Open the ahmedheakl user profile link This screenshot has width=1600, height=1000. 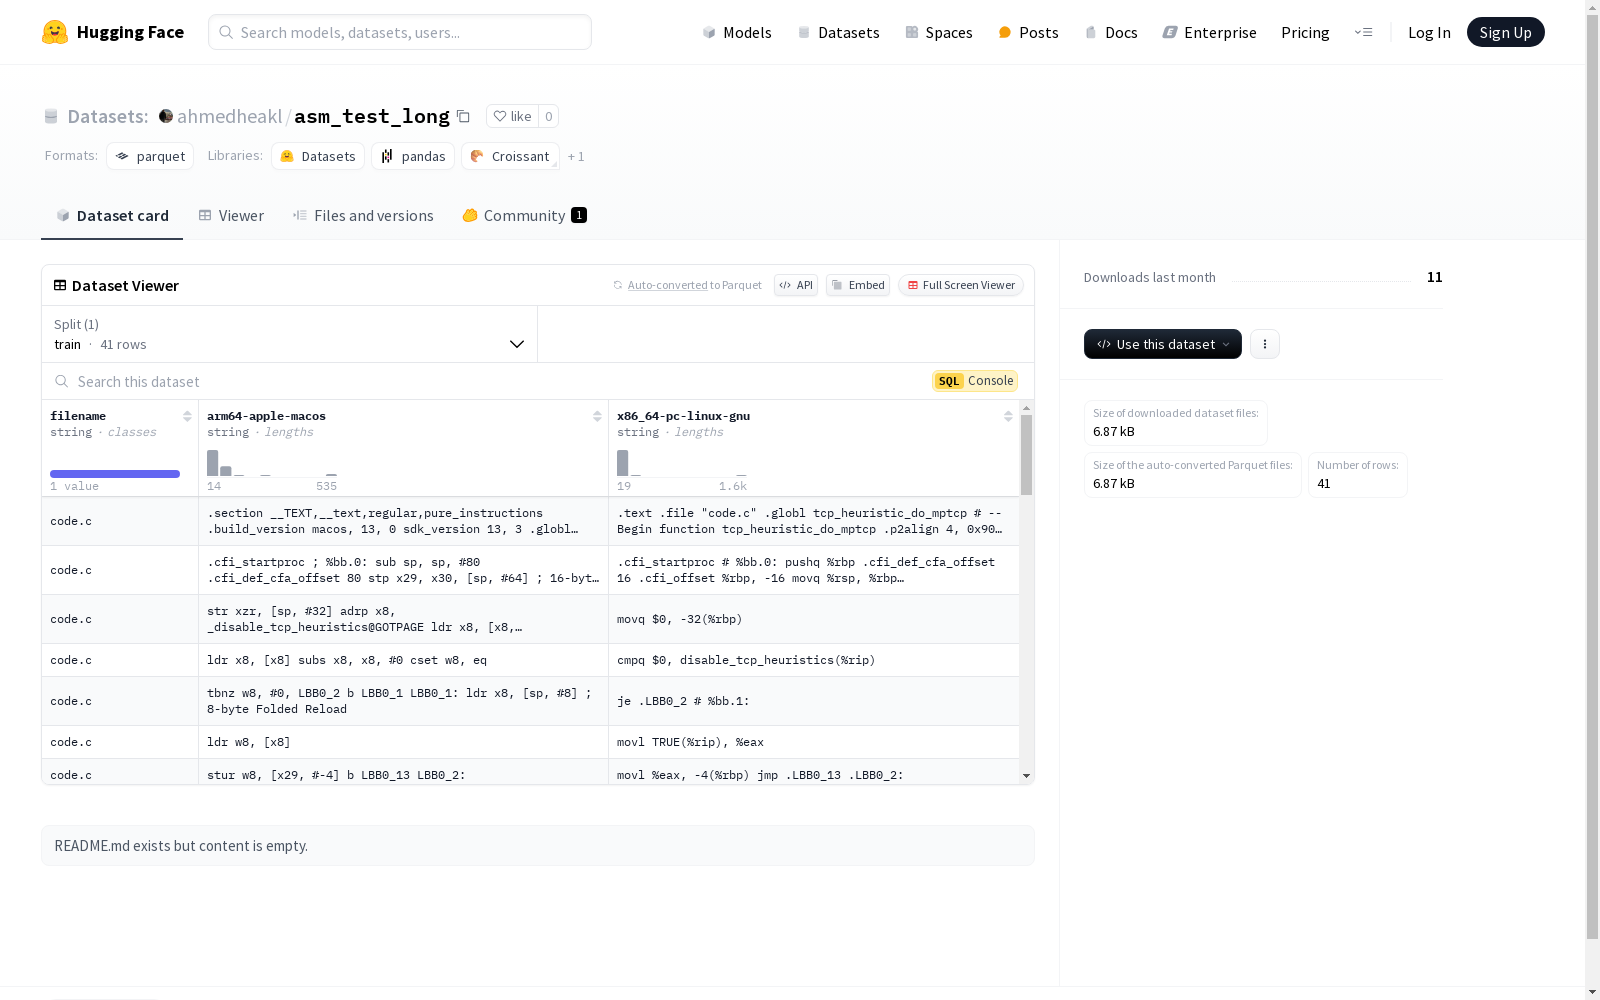tap(229, 116)
